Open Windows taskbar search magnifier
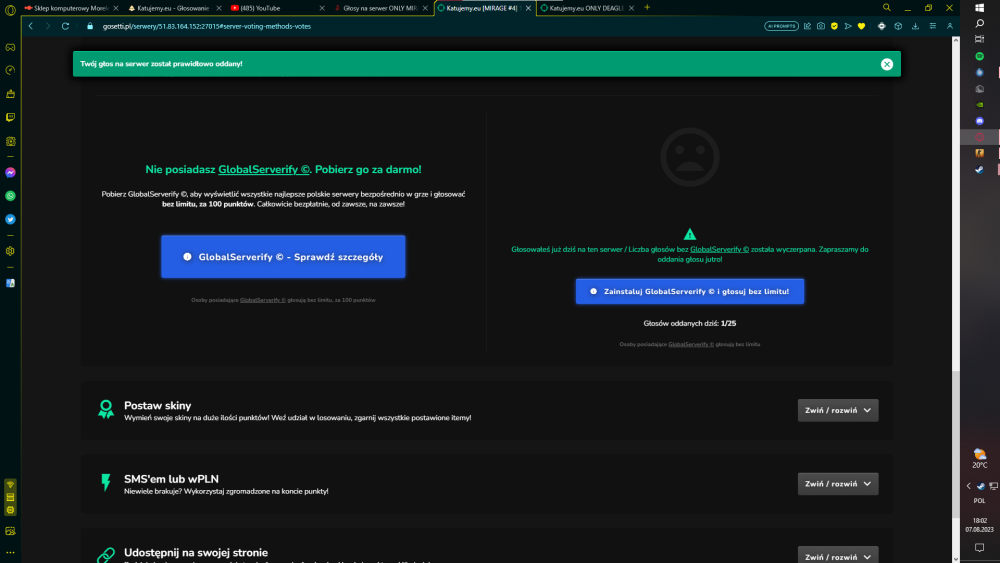 click(x=980, y=24)
